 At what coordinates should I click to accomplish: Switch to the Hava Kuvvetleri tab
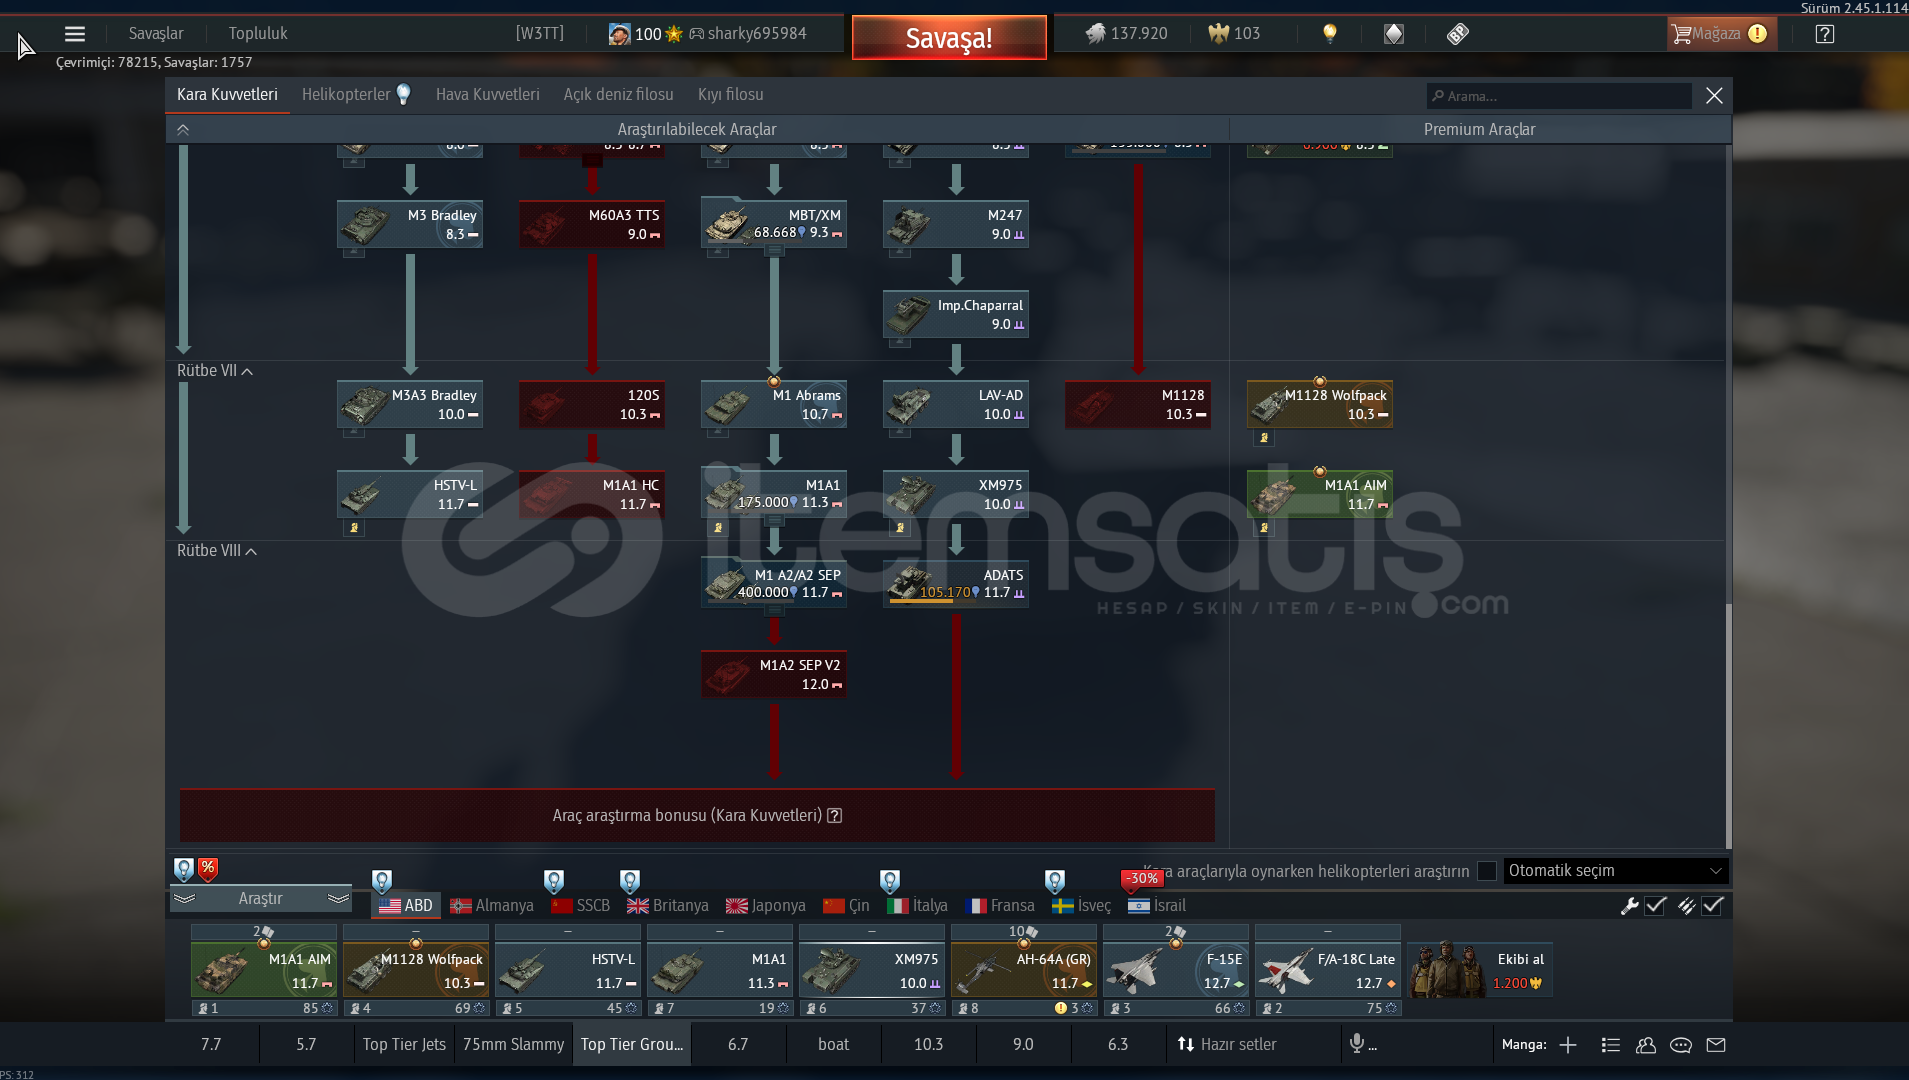(x=487, y=95)
